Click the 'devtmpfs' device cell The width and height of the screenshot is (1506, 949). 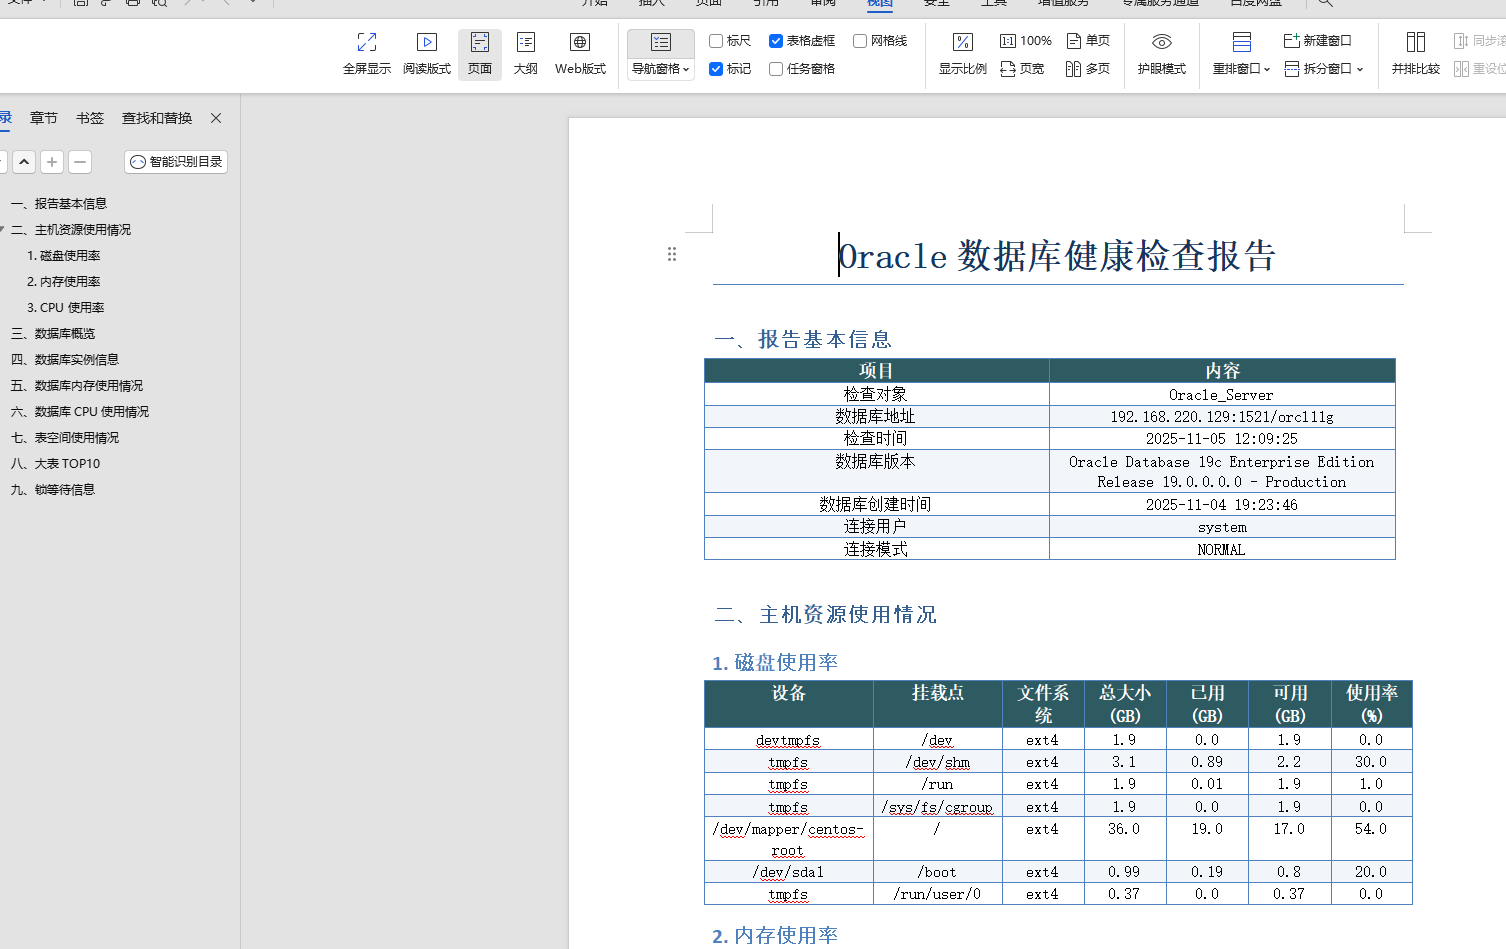tap(788, 741)
